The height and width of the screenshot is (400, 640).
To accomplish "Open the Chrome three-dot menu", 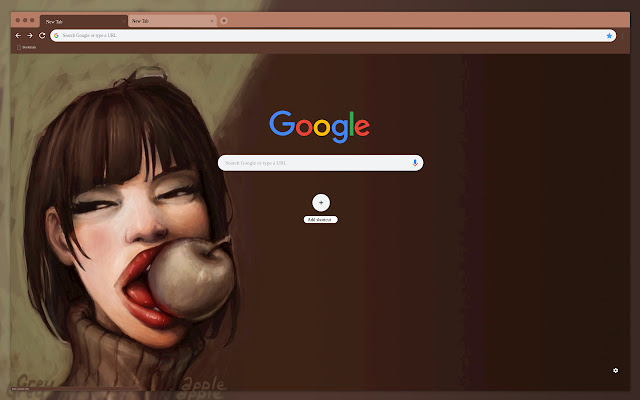I will point(623,36).
